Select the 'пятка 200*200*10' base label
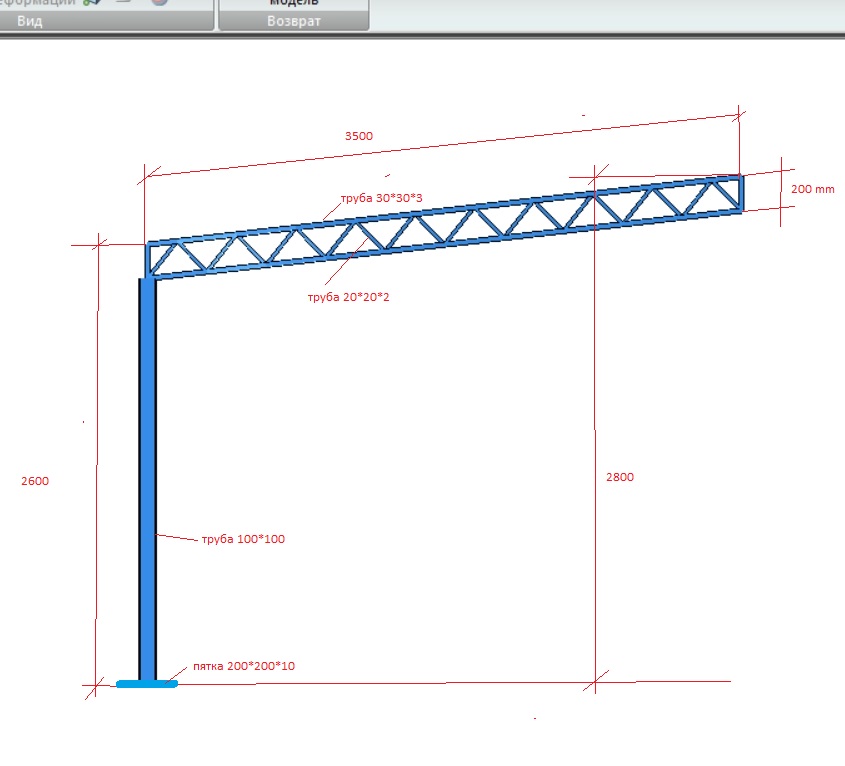Image resolution: width=845 pixels, height=766 pixels. (244, 666)
